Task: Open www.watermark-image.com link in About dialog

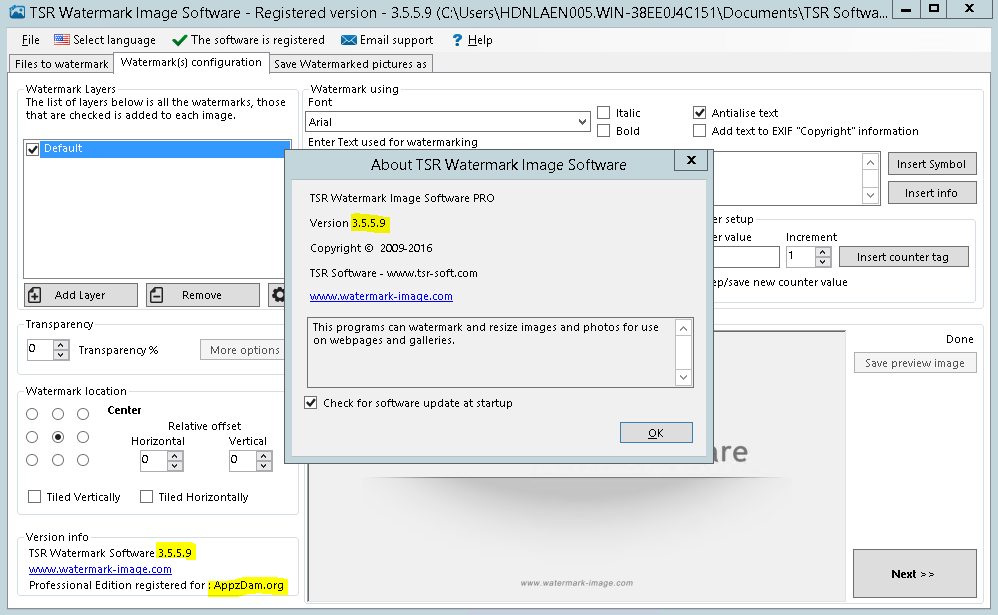Action: [x=381, y=296]
